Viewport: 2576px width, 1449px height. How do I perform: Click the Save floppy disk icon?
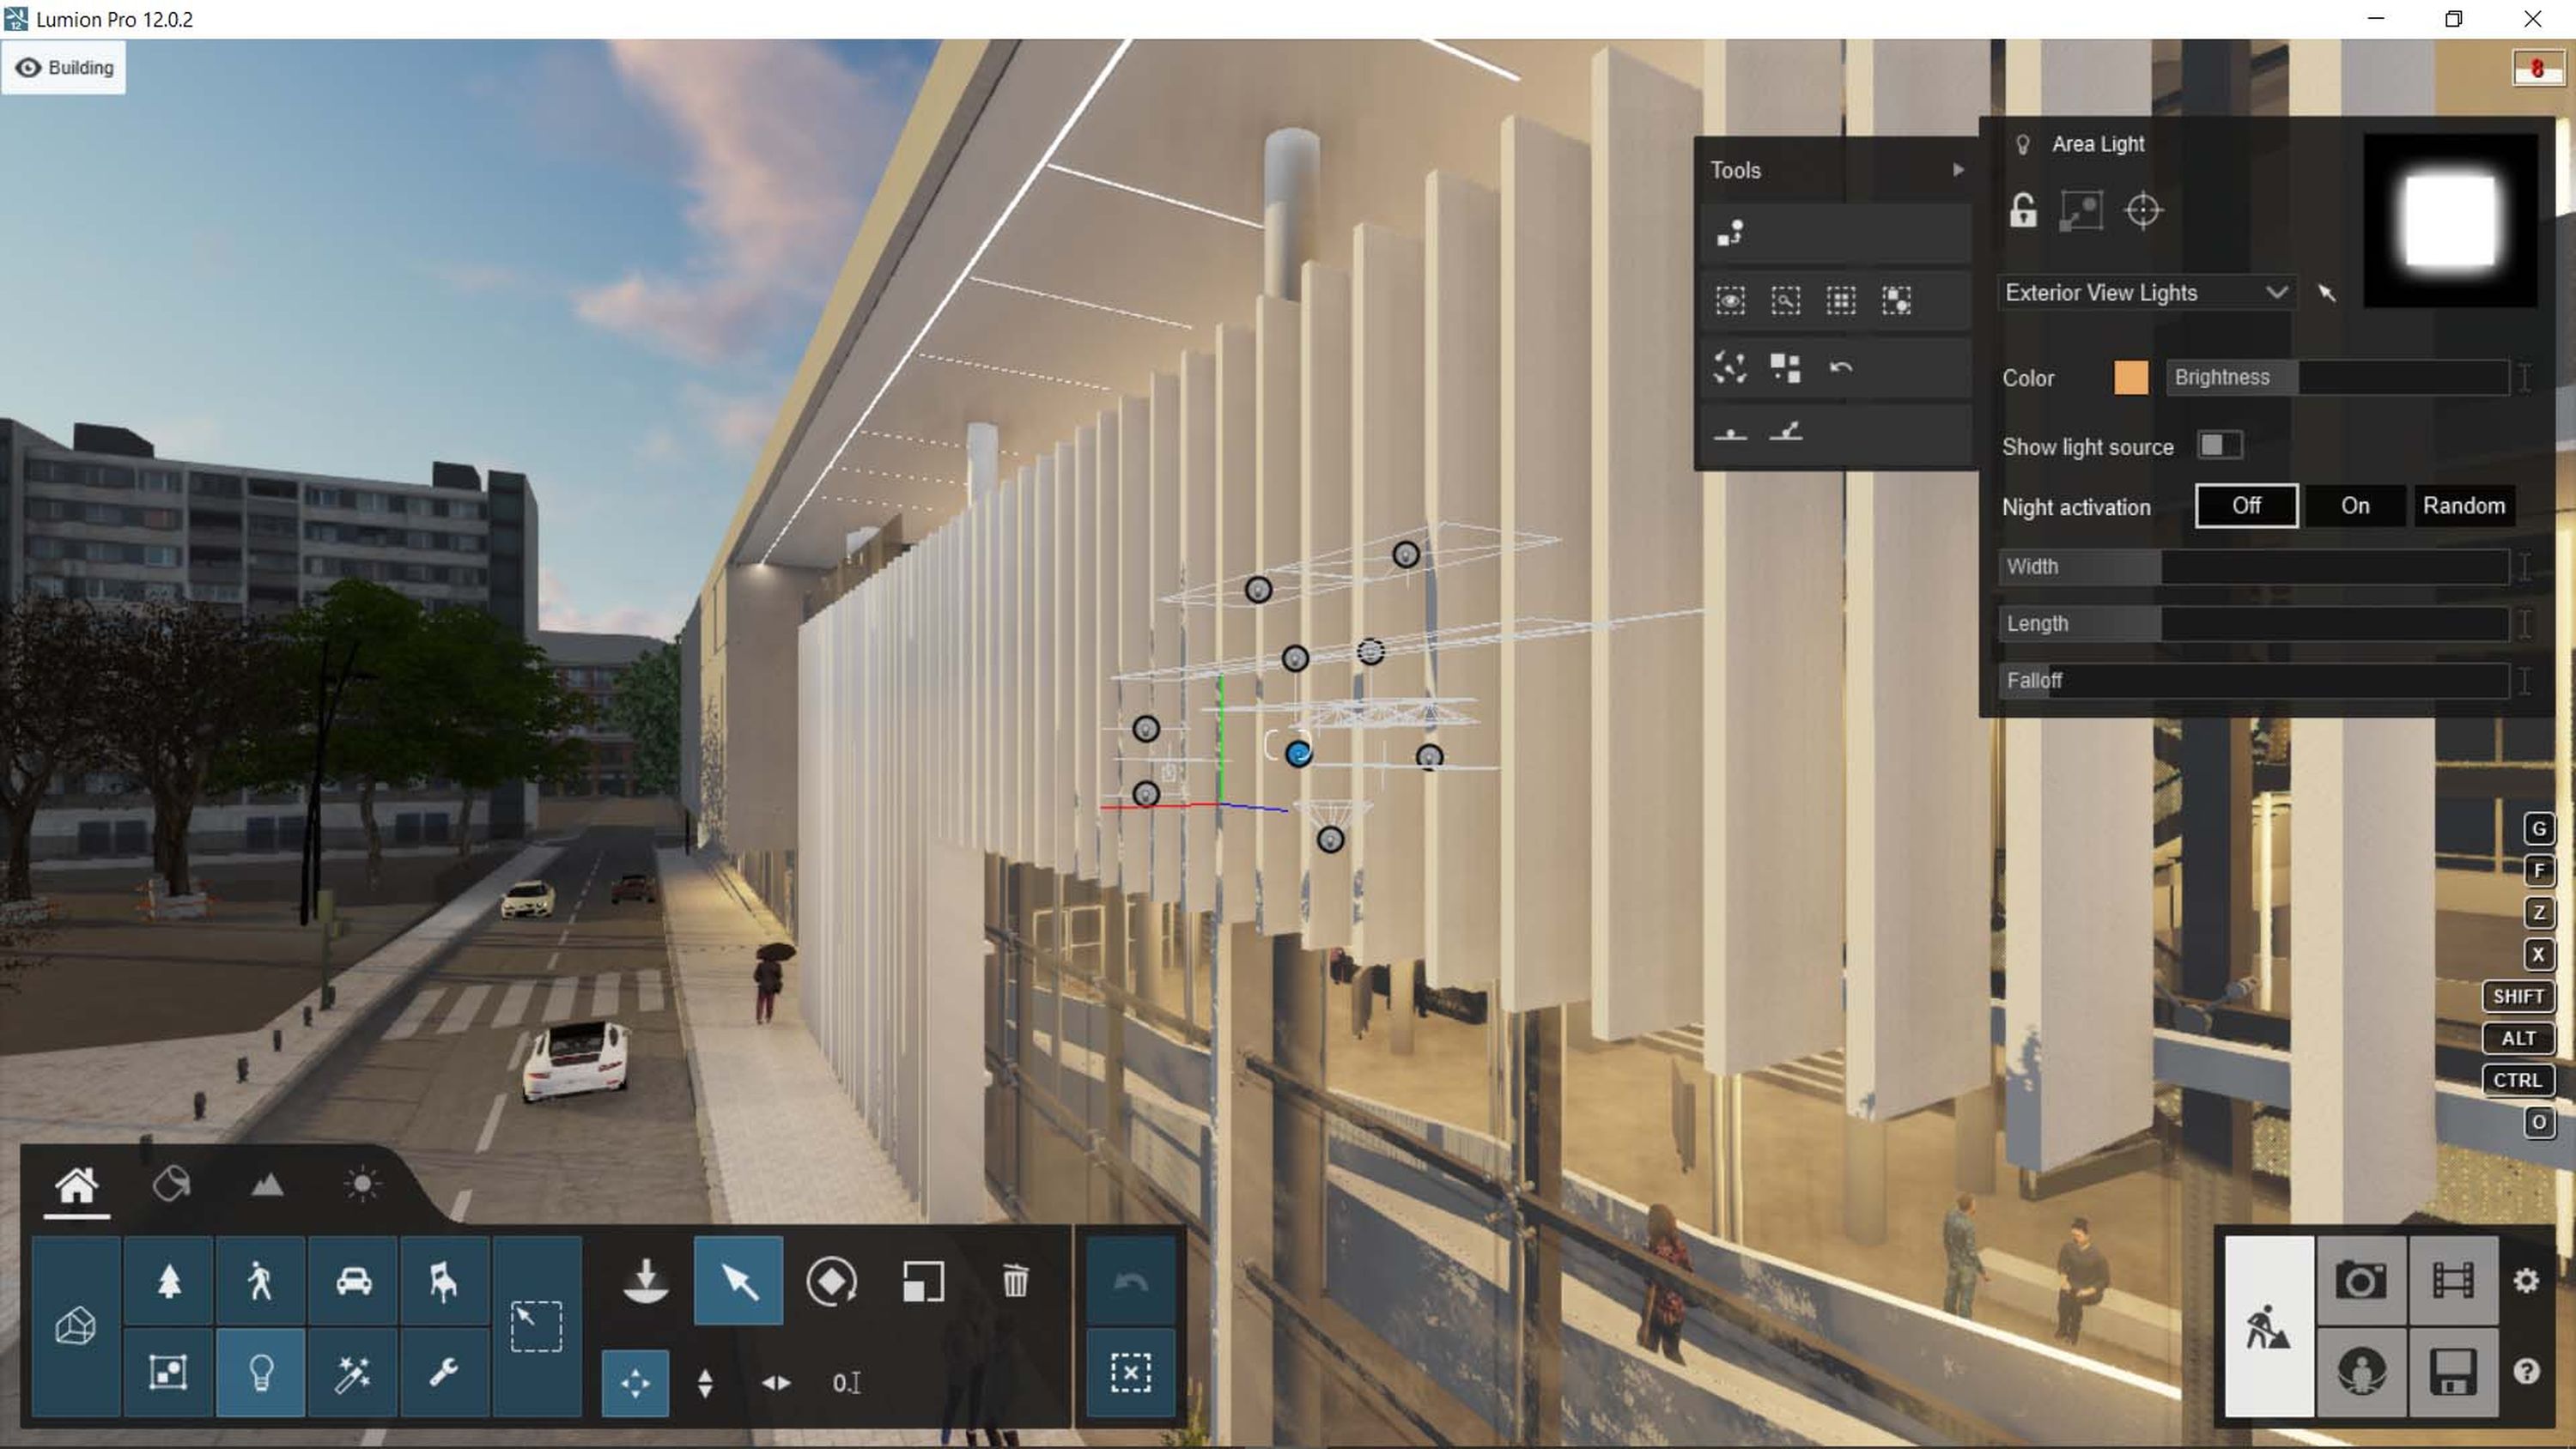click(2452, 1371)
